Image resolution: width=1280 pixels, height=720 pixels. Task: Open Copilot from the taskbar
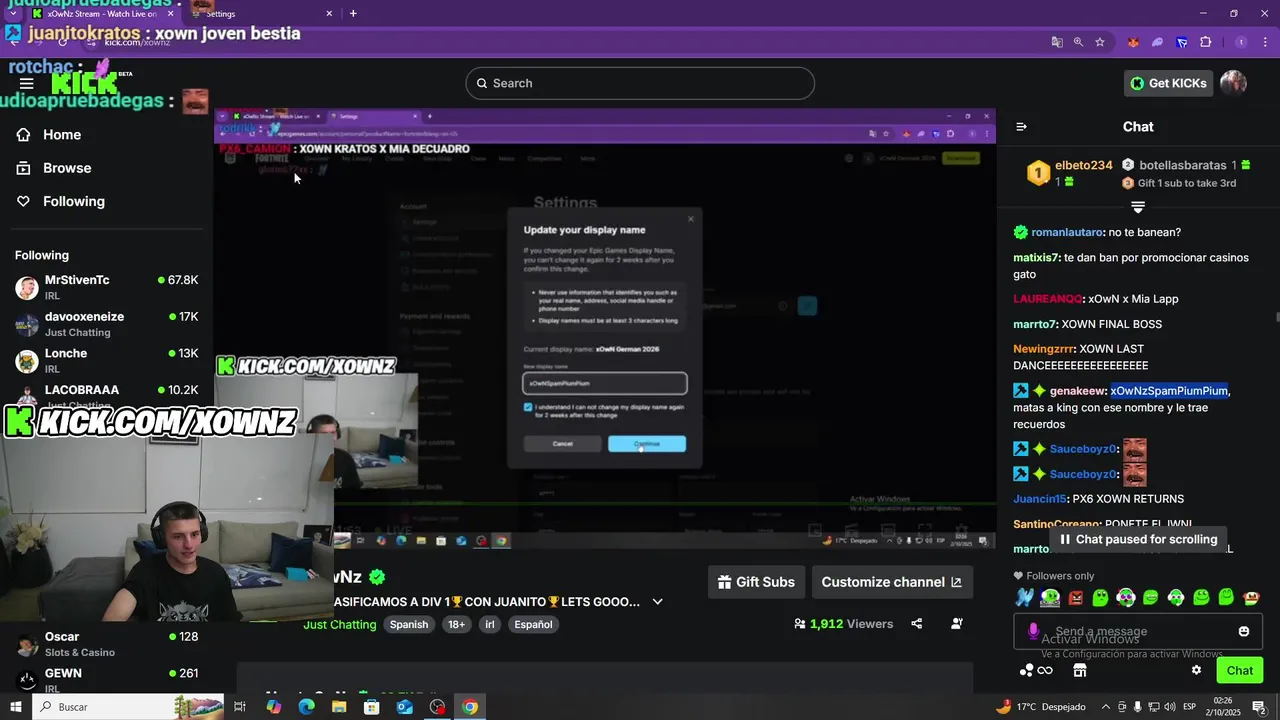274,707
